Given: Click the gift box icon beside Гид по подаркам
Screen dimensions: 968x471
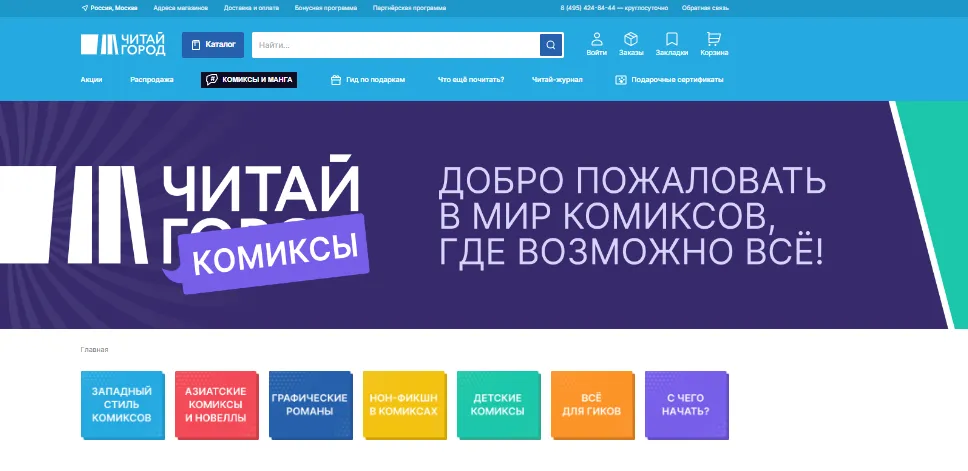Looking at the screenshot, I should click(336, 80).
